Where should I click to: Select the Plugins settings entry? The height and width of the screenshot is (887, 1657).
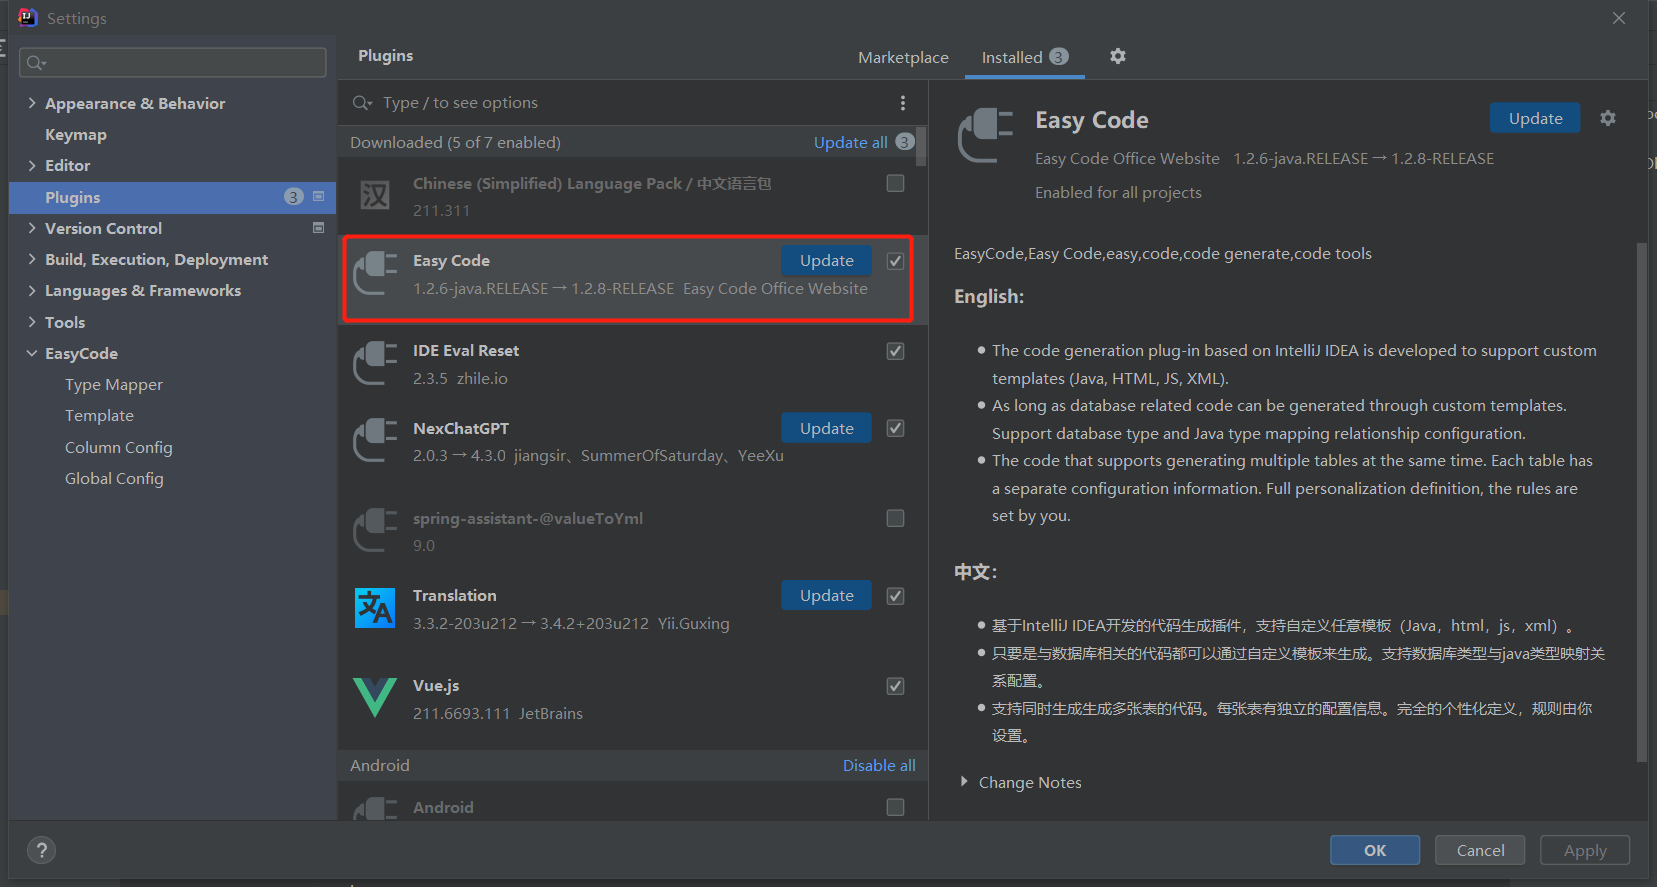pyautogui.click(x=172, y=197)
